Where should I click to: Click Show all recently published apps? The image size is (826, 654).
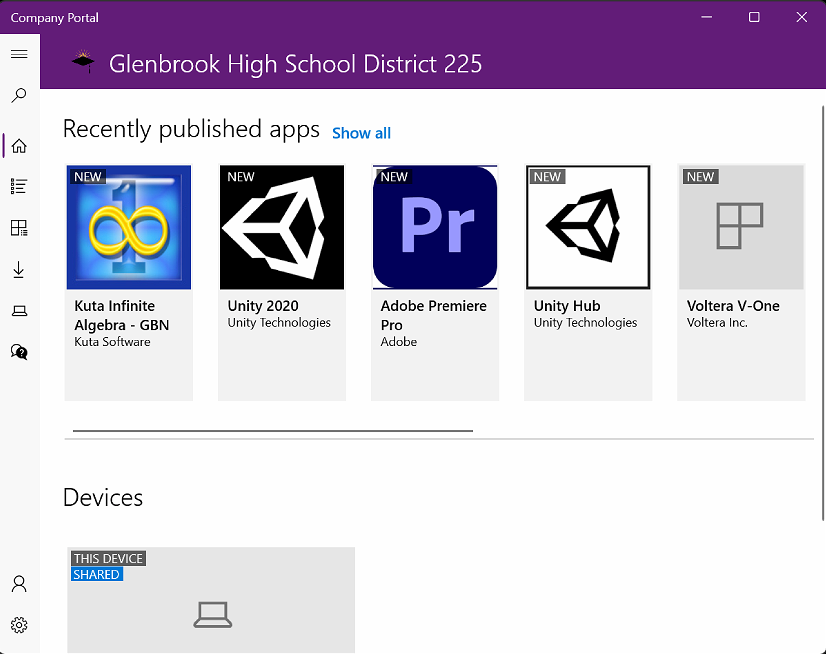pos(361,133)
